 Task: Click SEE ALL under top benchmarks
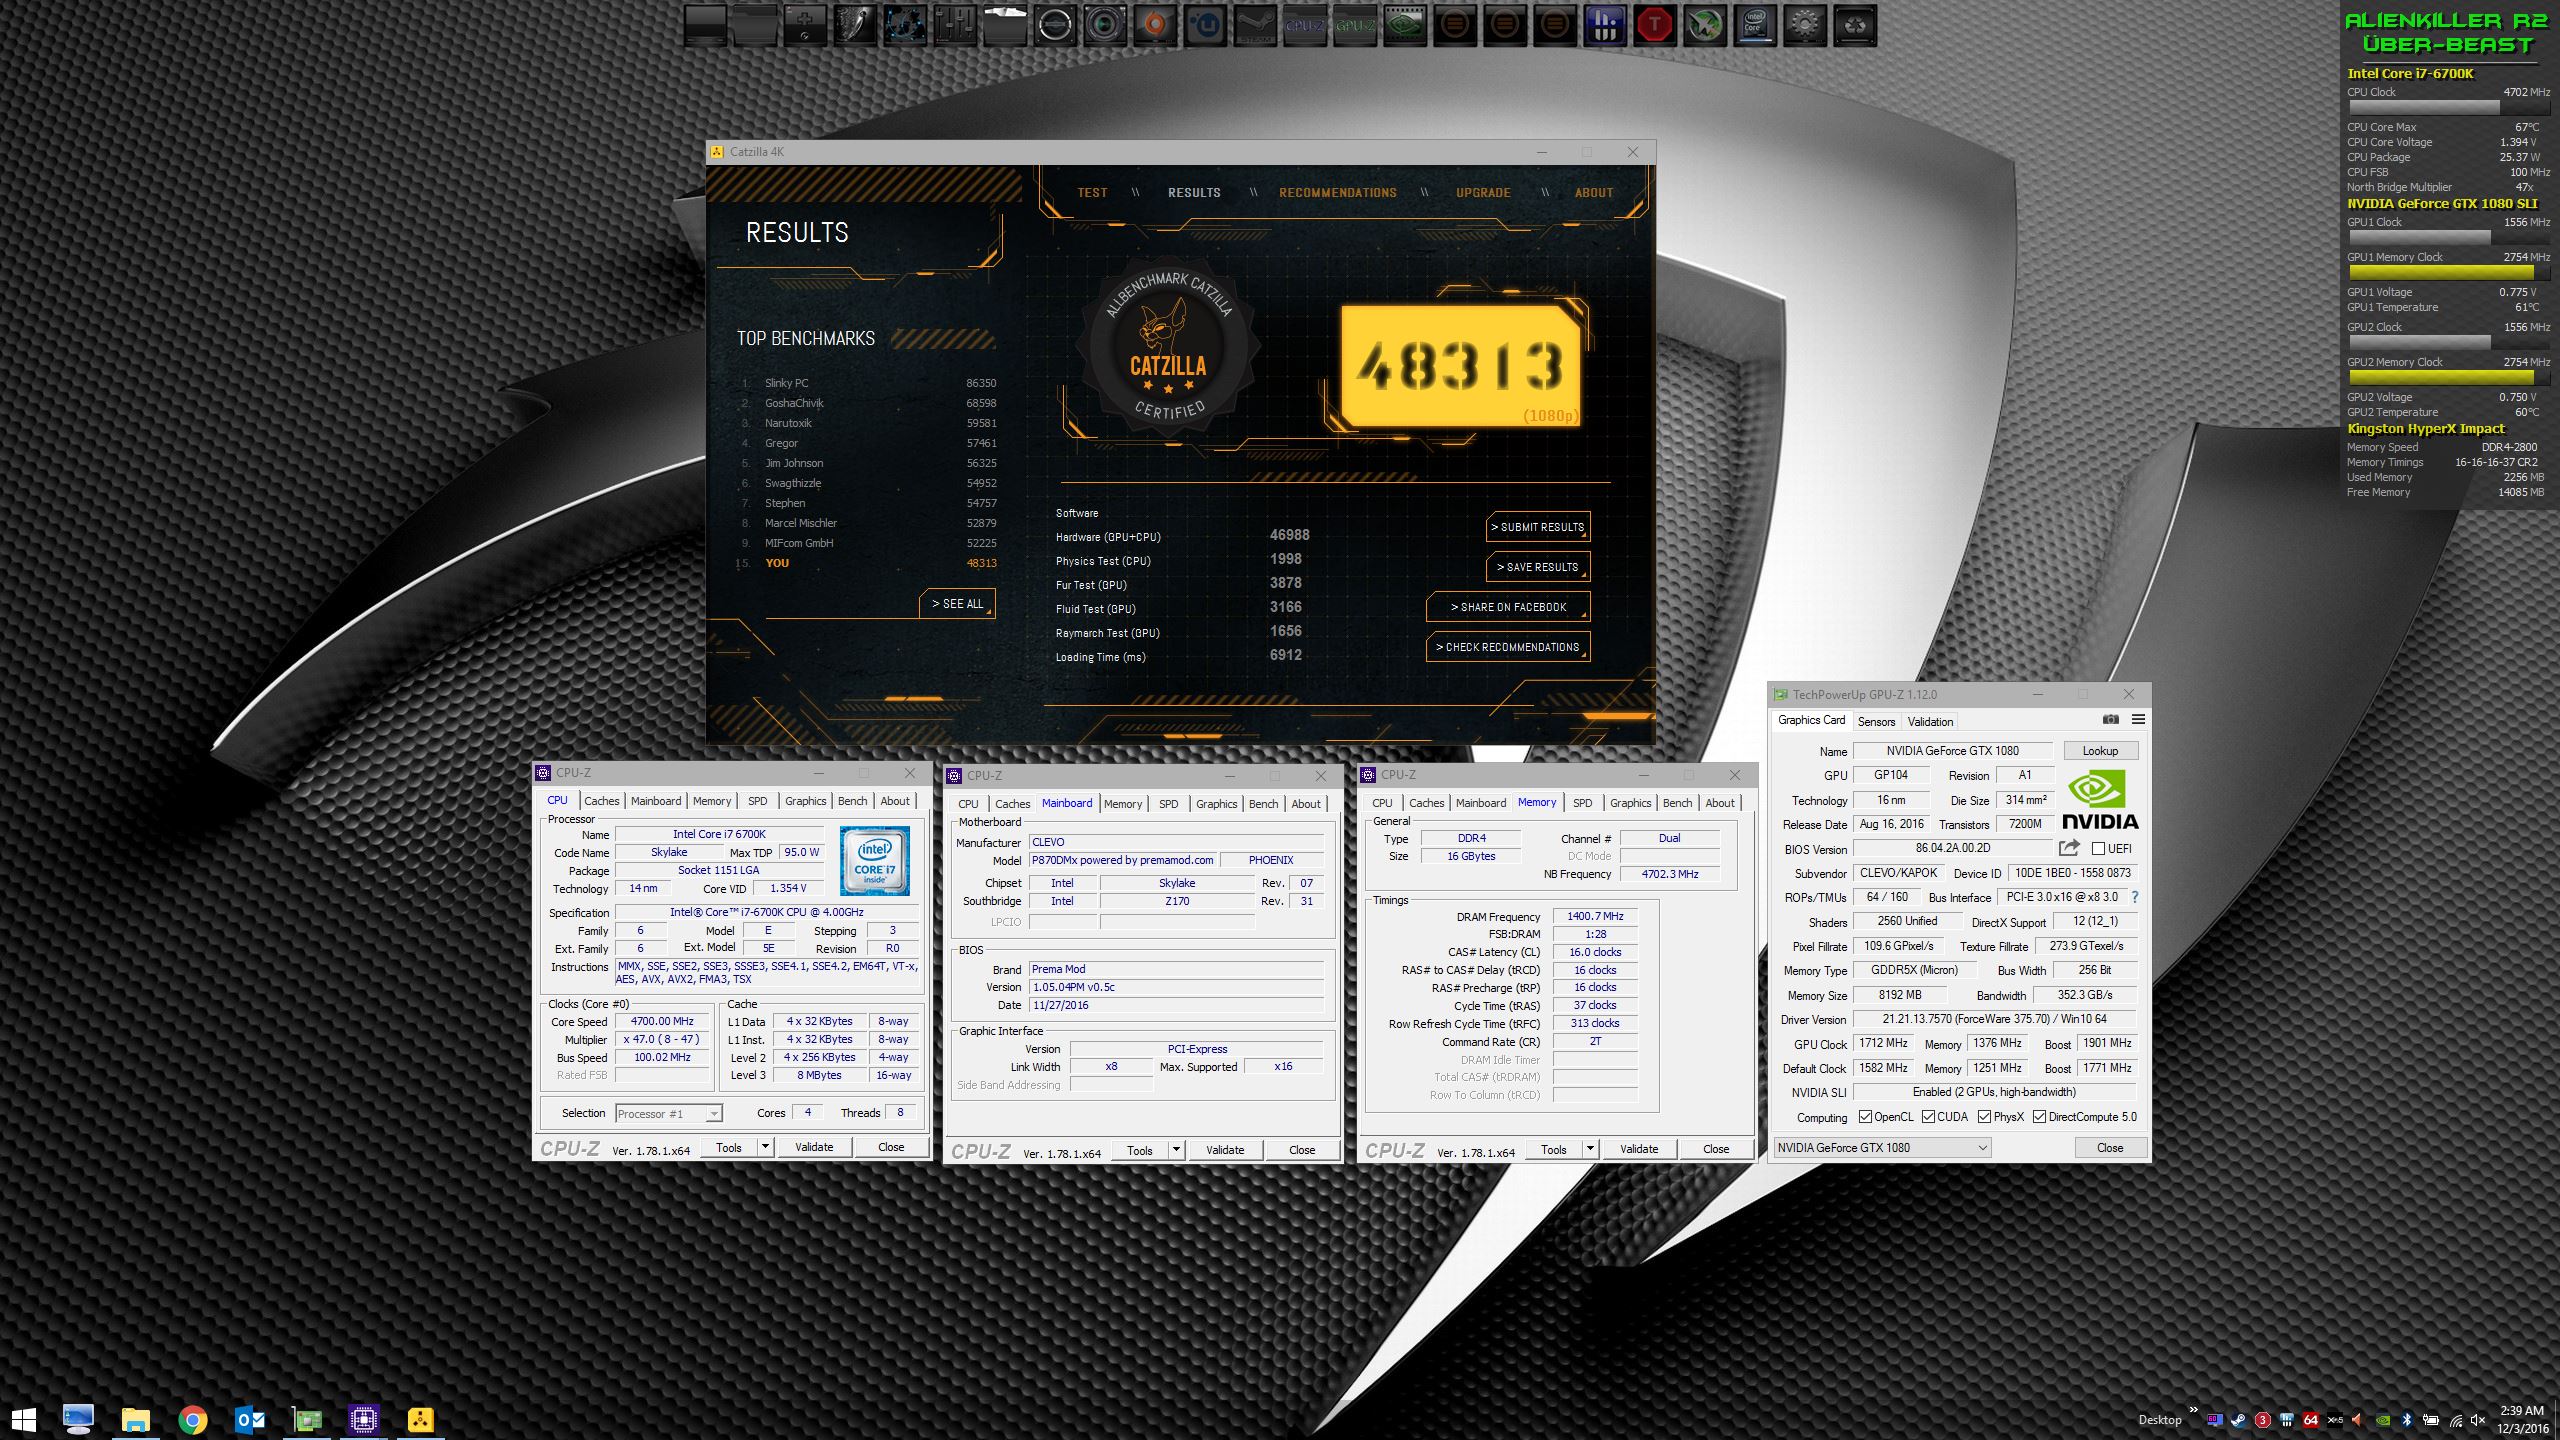[957, 604]
